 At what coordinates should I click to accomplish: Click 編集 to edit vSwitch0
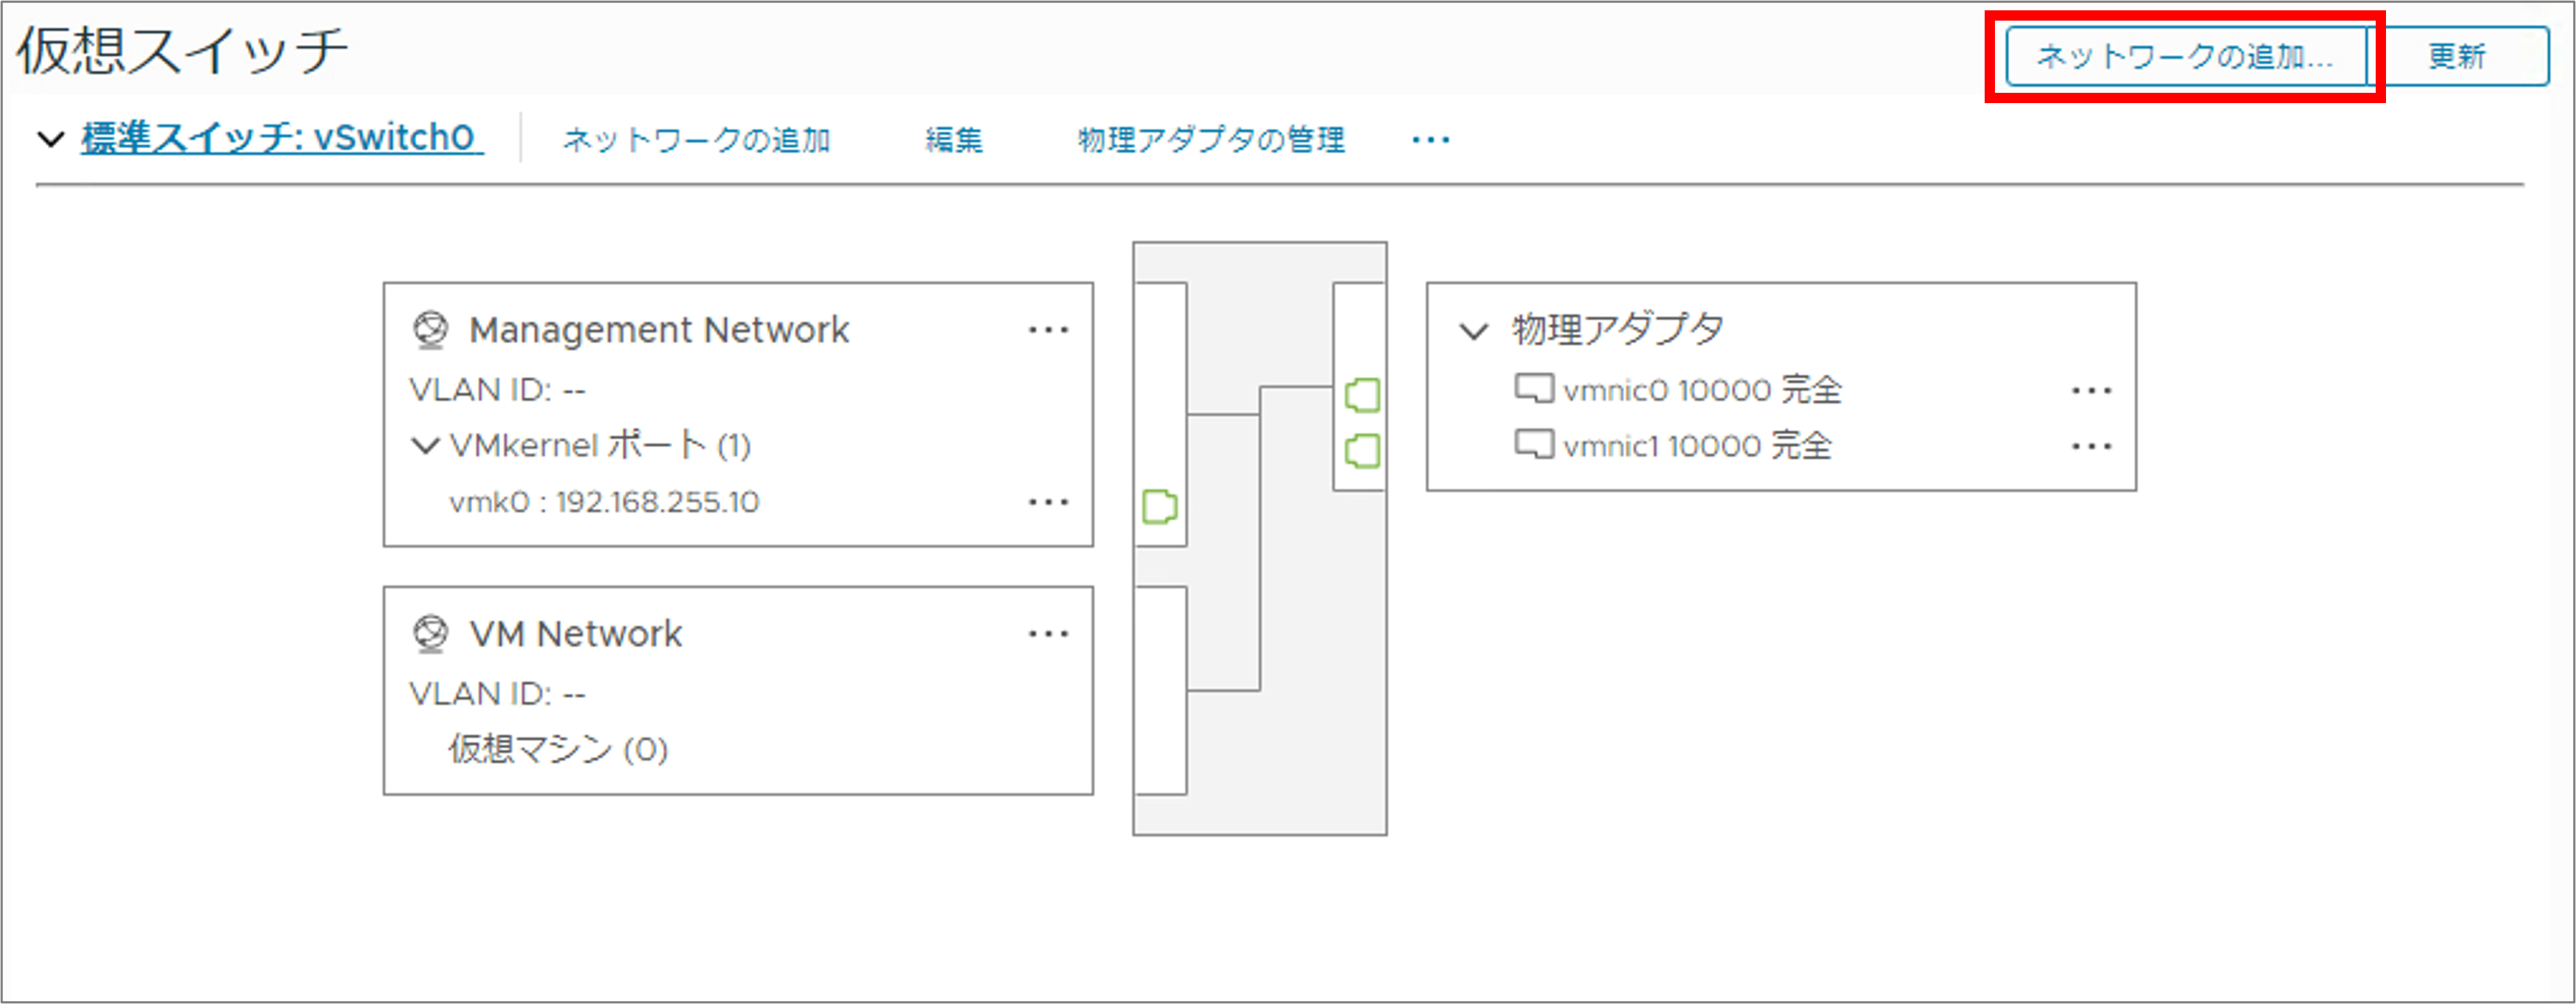pyautogui.click(x=954, y=140)
